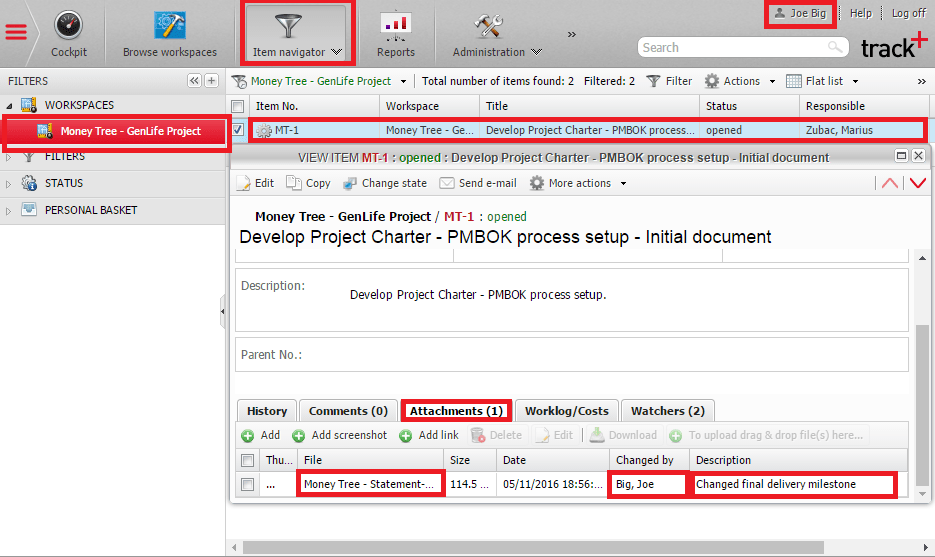Screen dimensions: 935x557
Task: Open the Cockpit gauge icon
Action: point(69,25)
